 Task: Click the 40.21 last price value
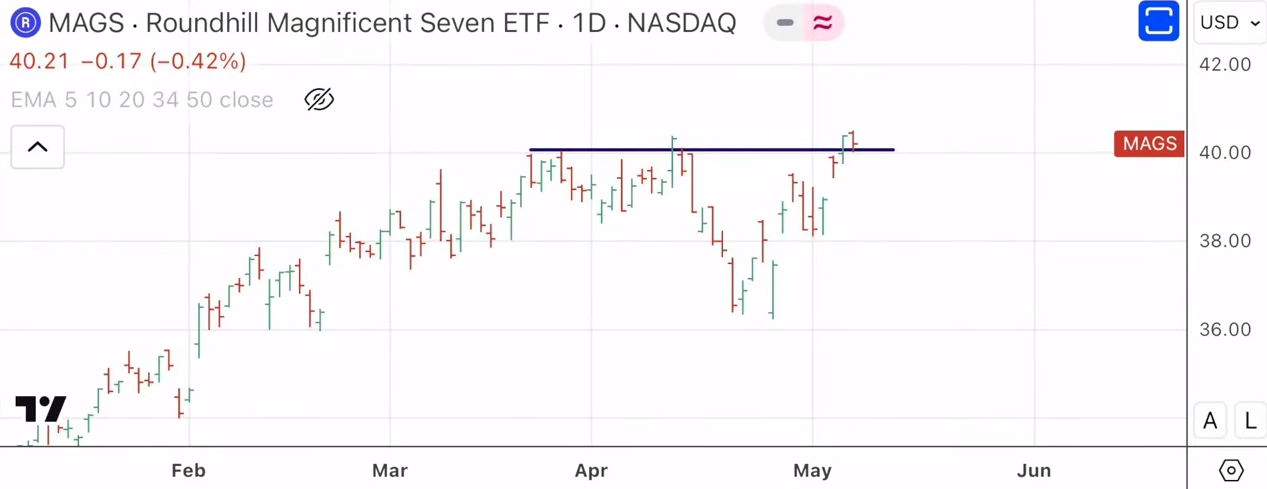click(x=39, y=62)
